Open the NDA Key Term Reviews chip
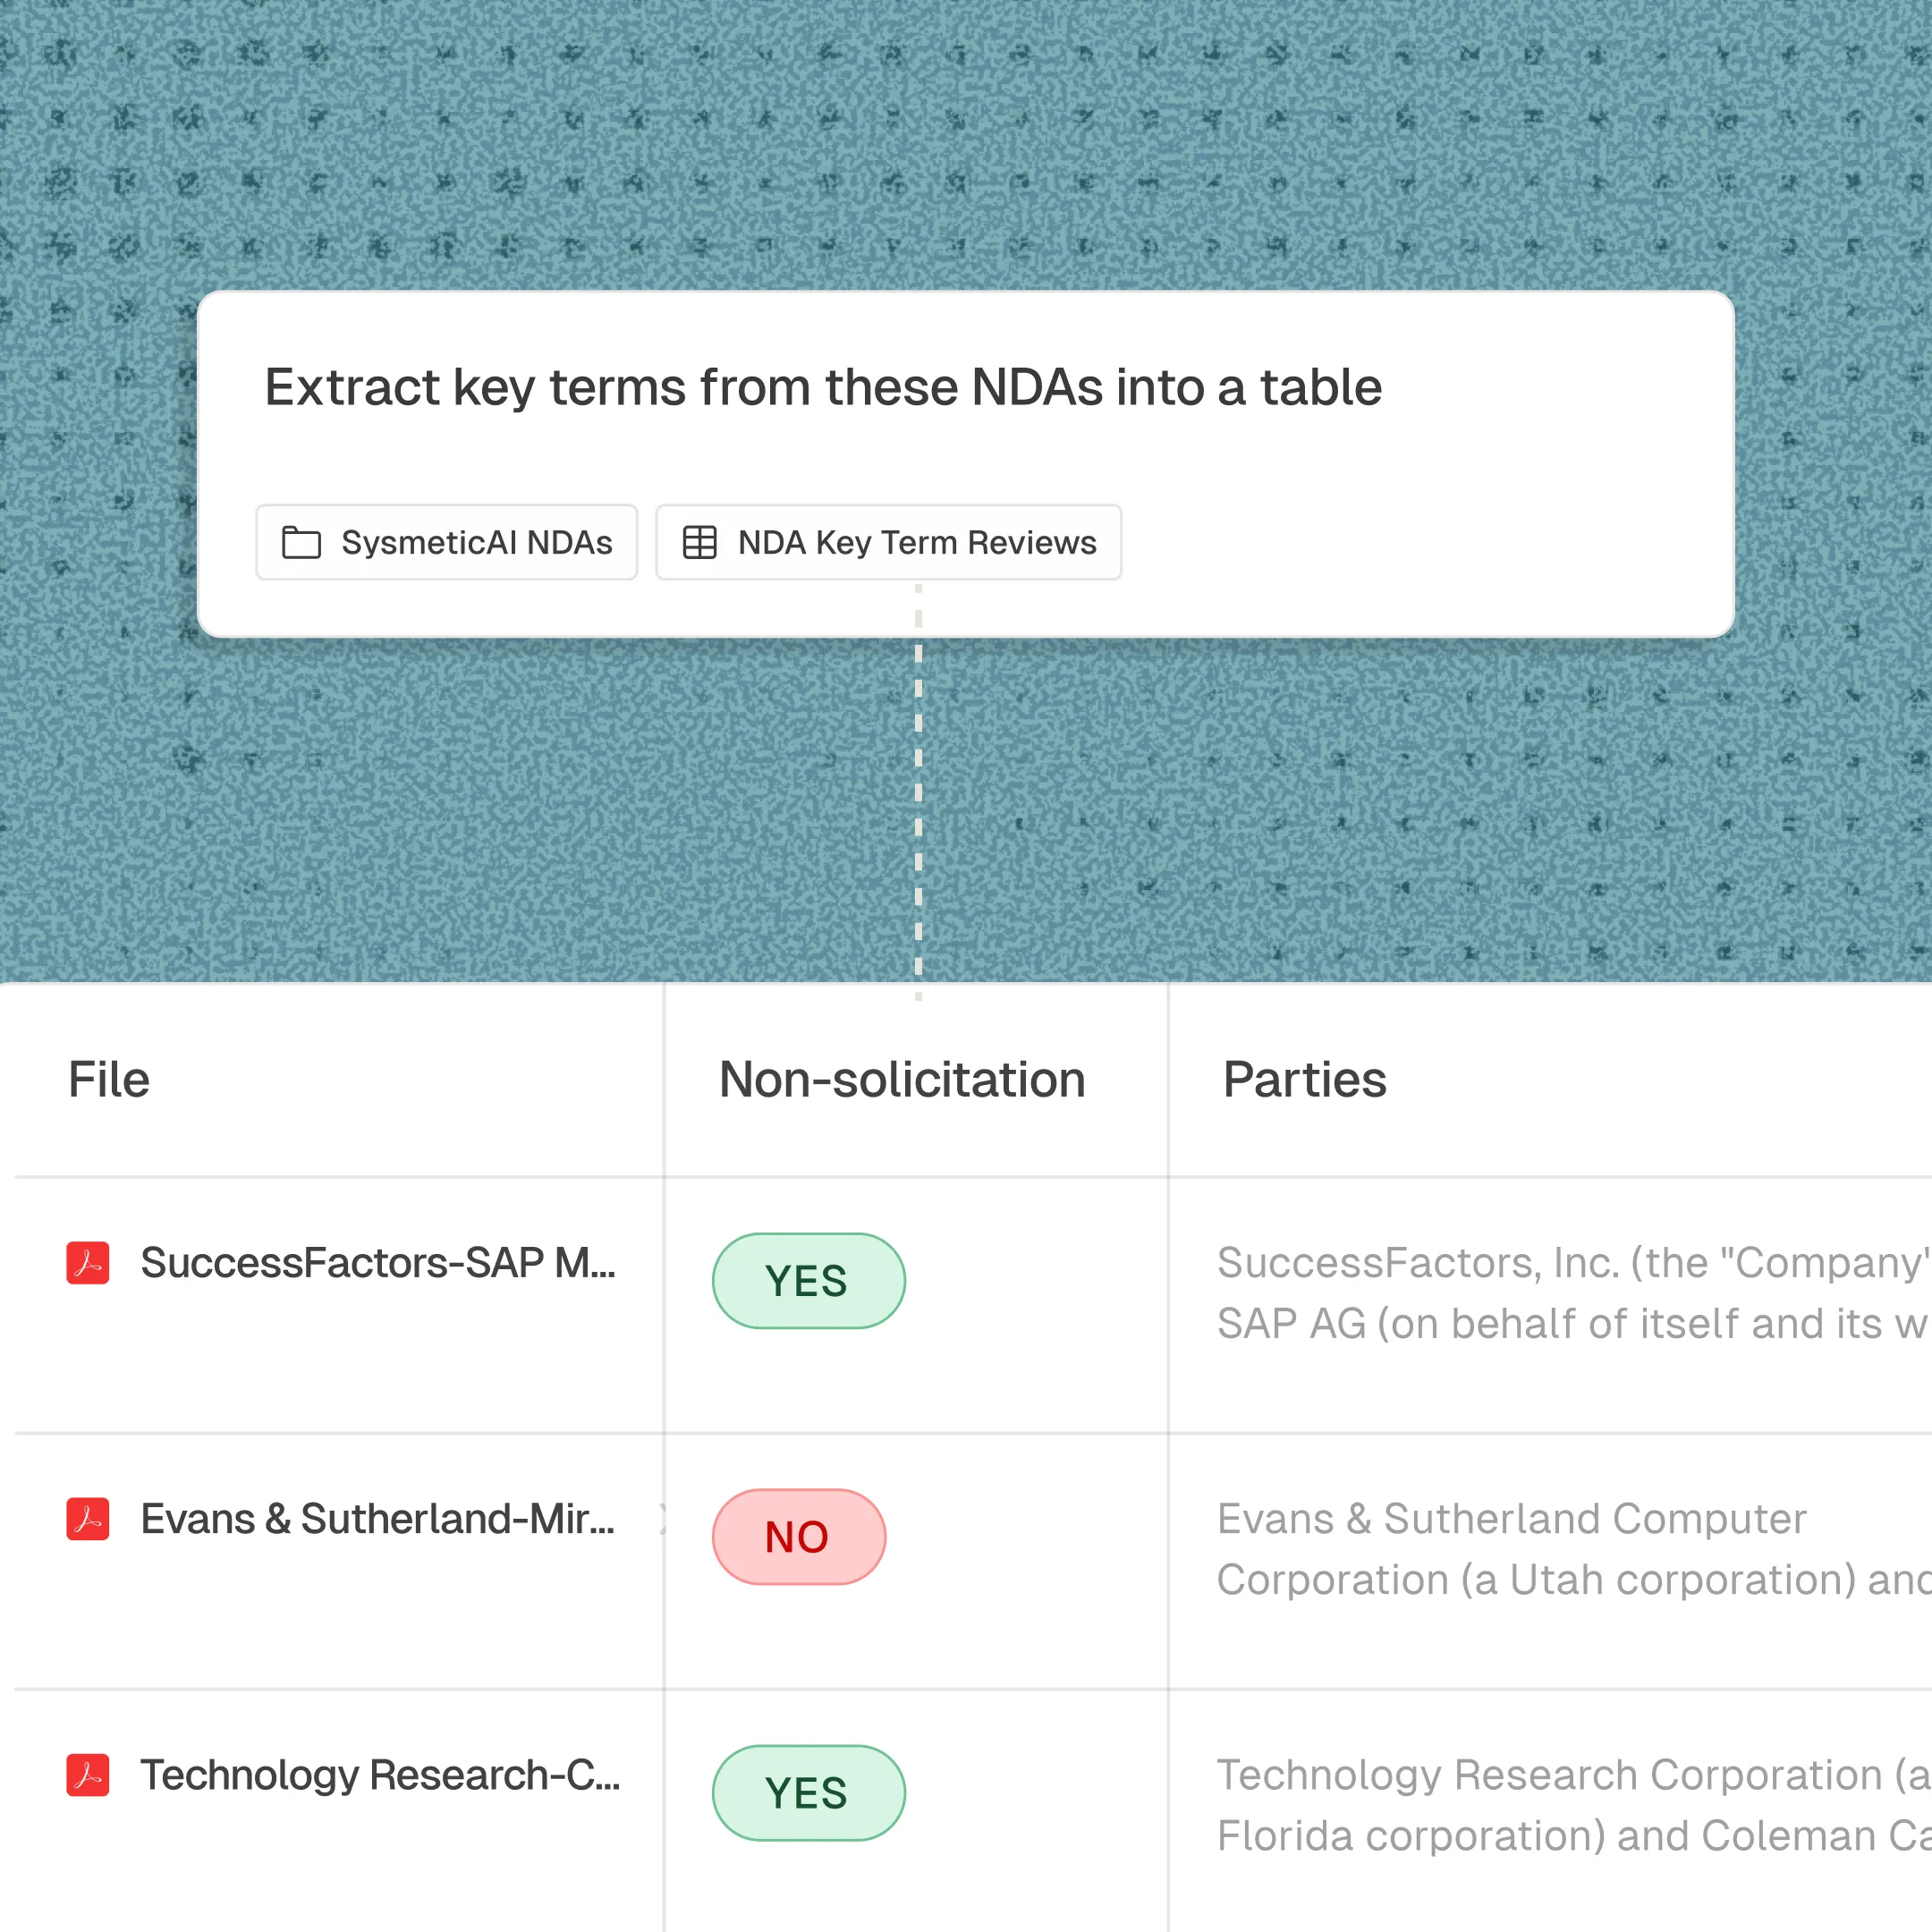 [x=888, y=542]
